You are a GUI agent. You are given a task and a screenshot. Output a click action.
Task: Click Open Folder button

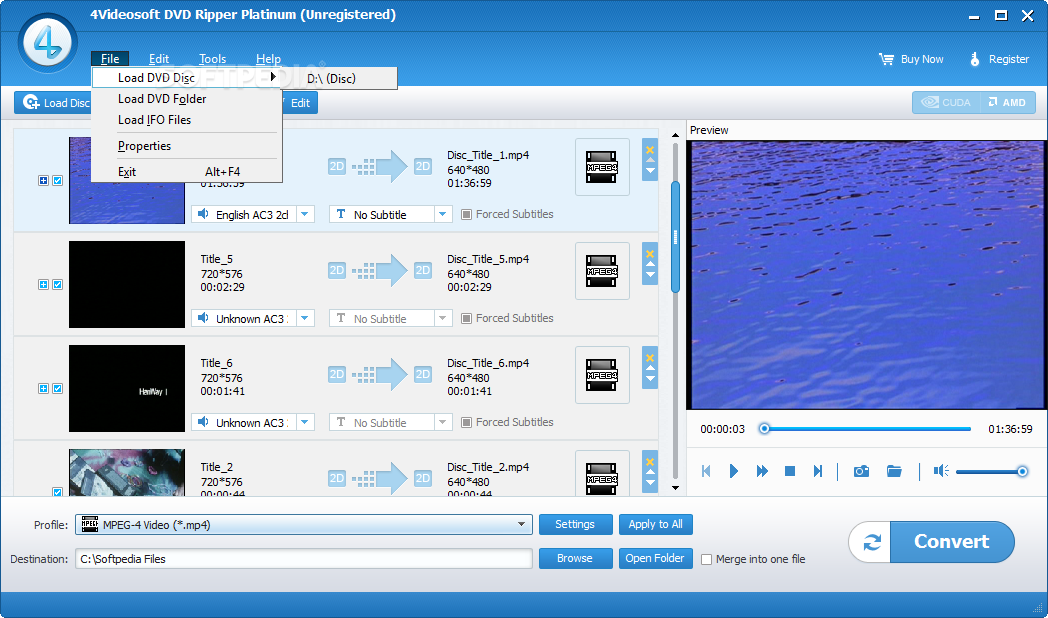click(x=656, y=559)
